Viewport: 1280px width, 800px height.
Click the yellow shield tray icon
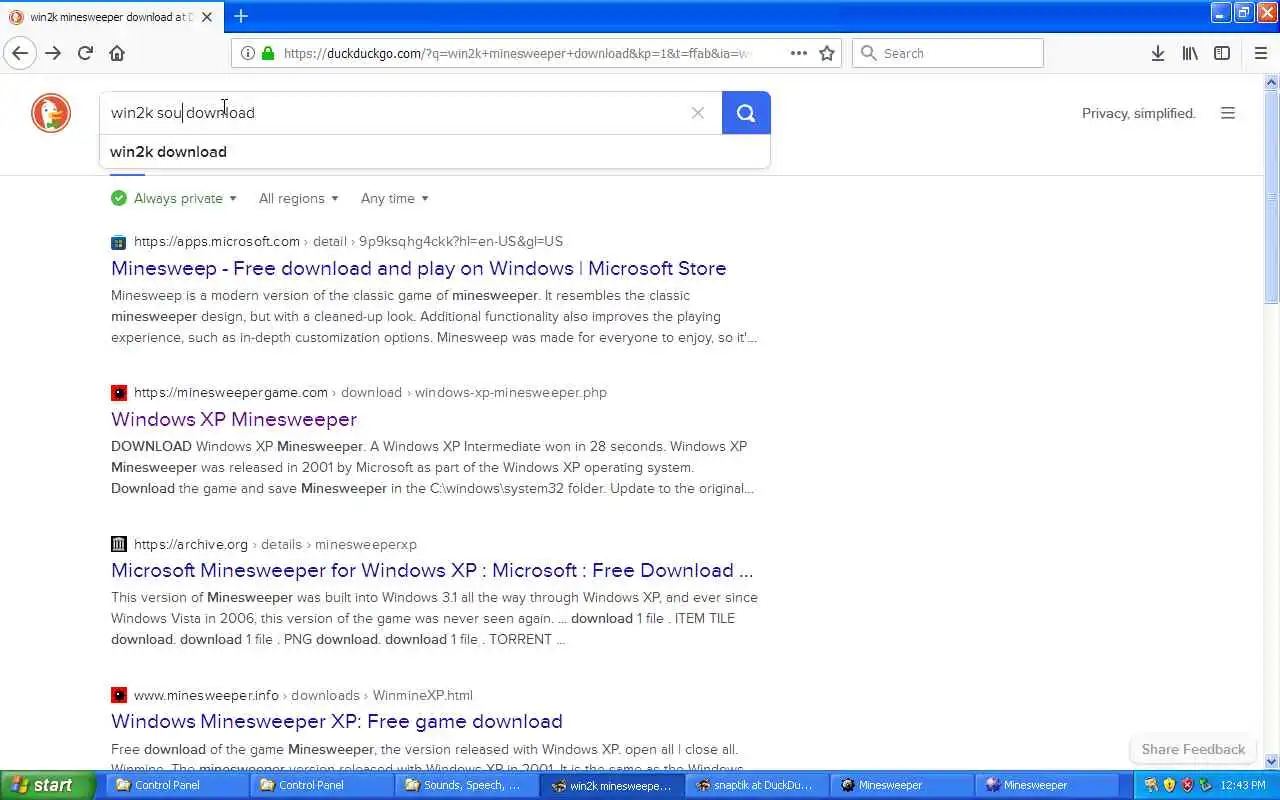(1169, 785)
